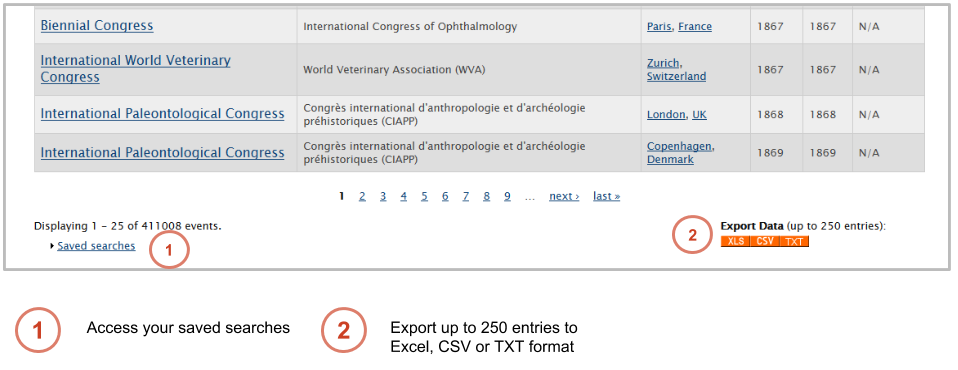Open the Saved searches link
This screenshot has width=958, height=370.
(96, 246)
